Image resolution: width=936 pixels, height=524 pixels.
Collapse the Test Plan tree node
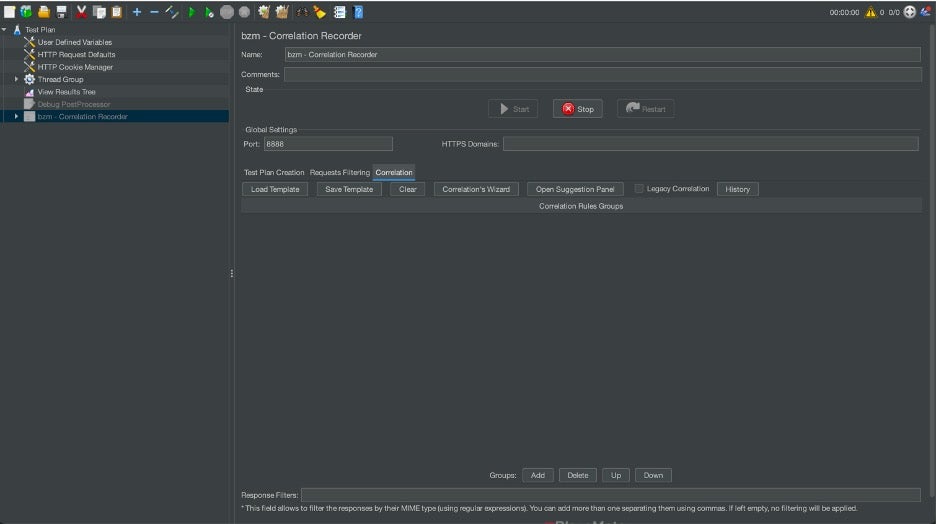5,29
